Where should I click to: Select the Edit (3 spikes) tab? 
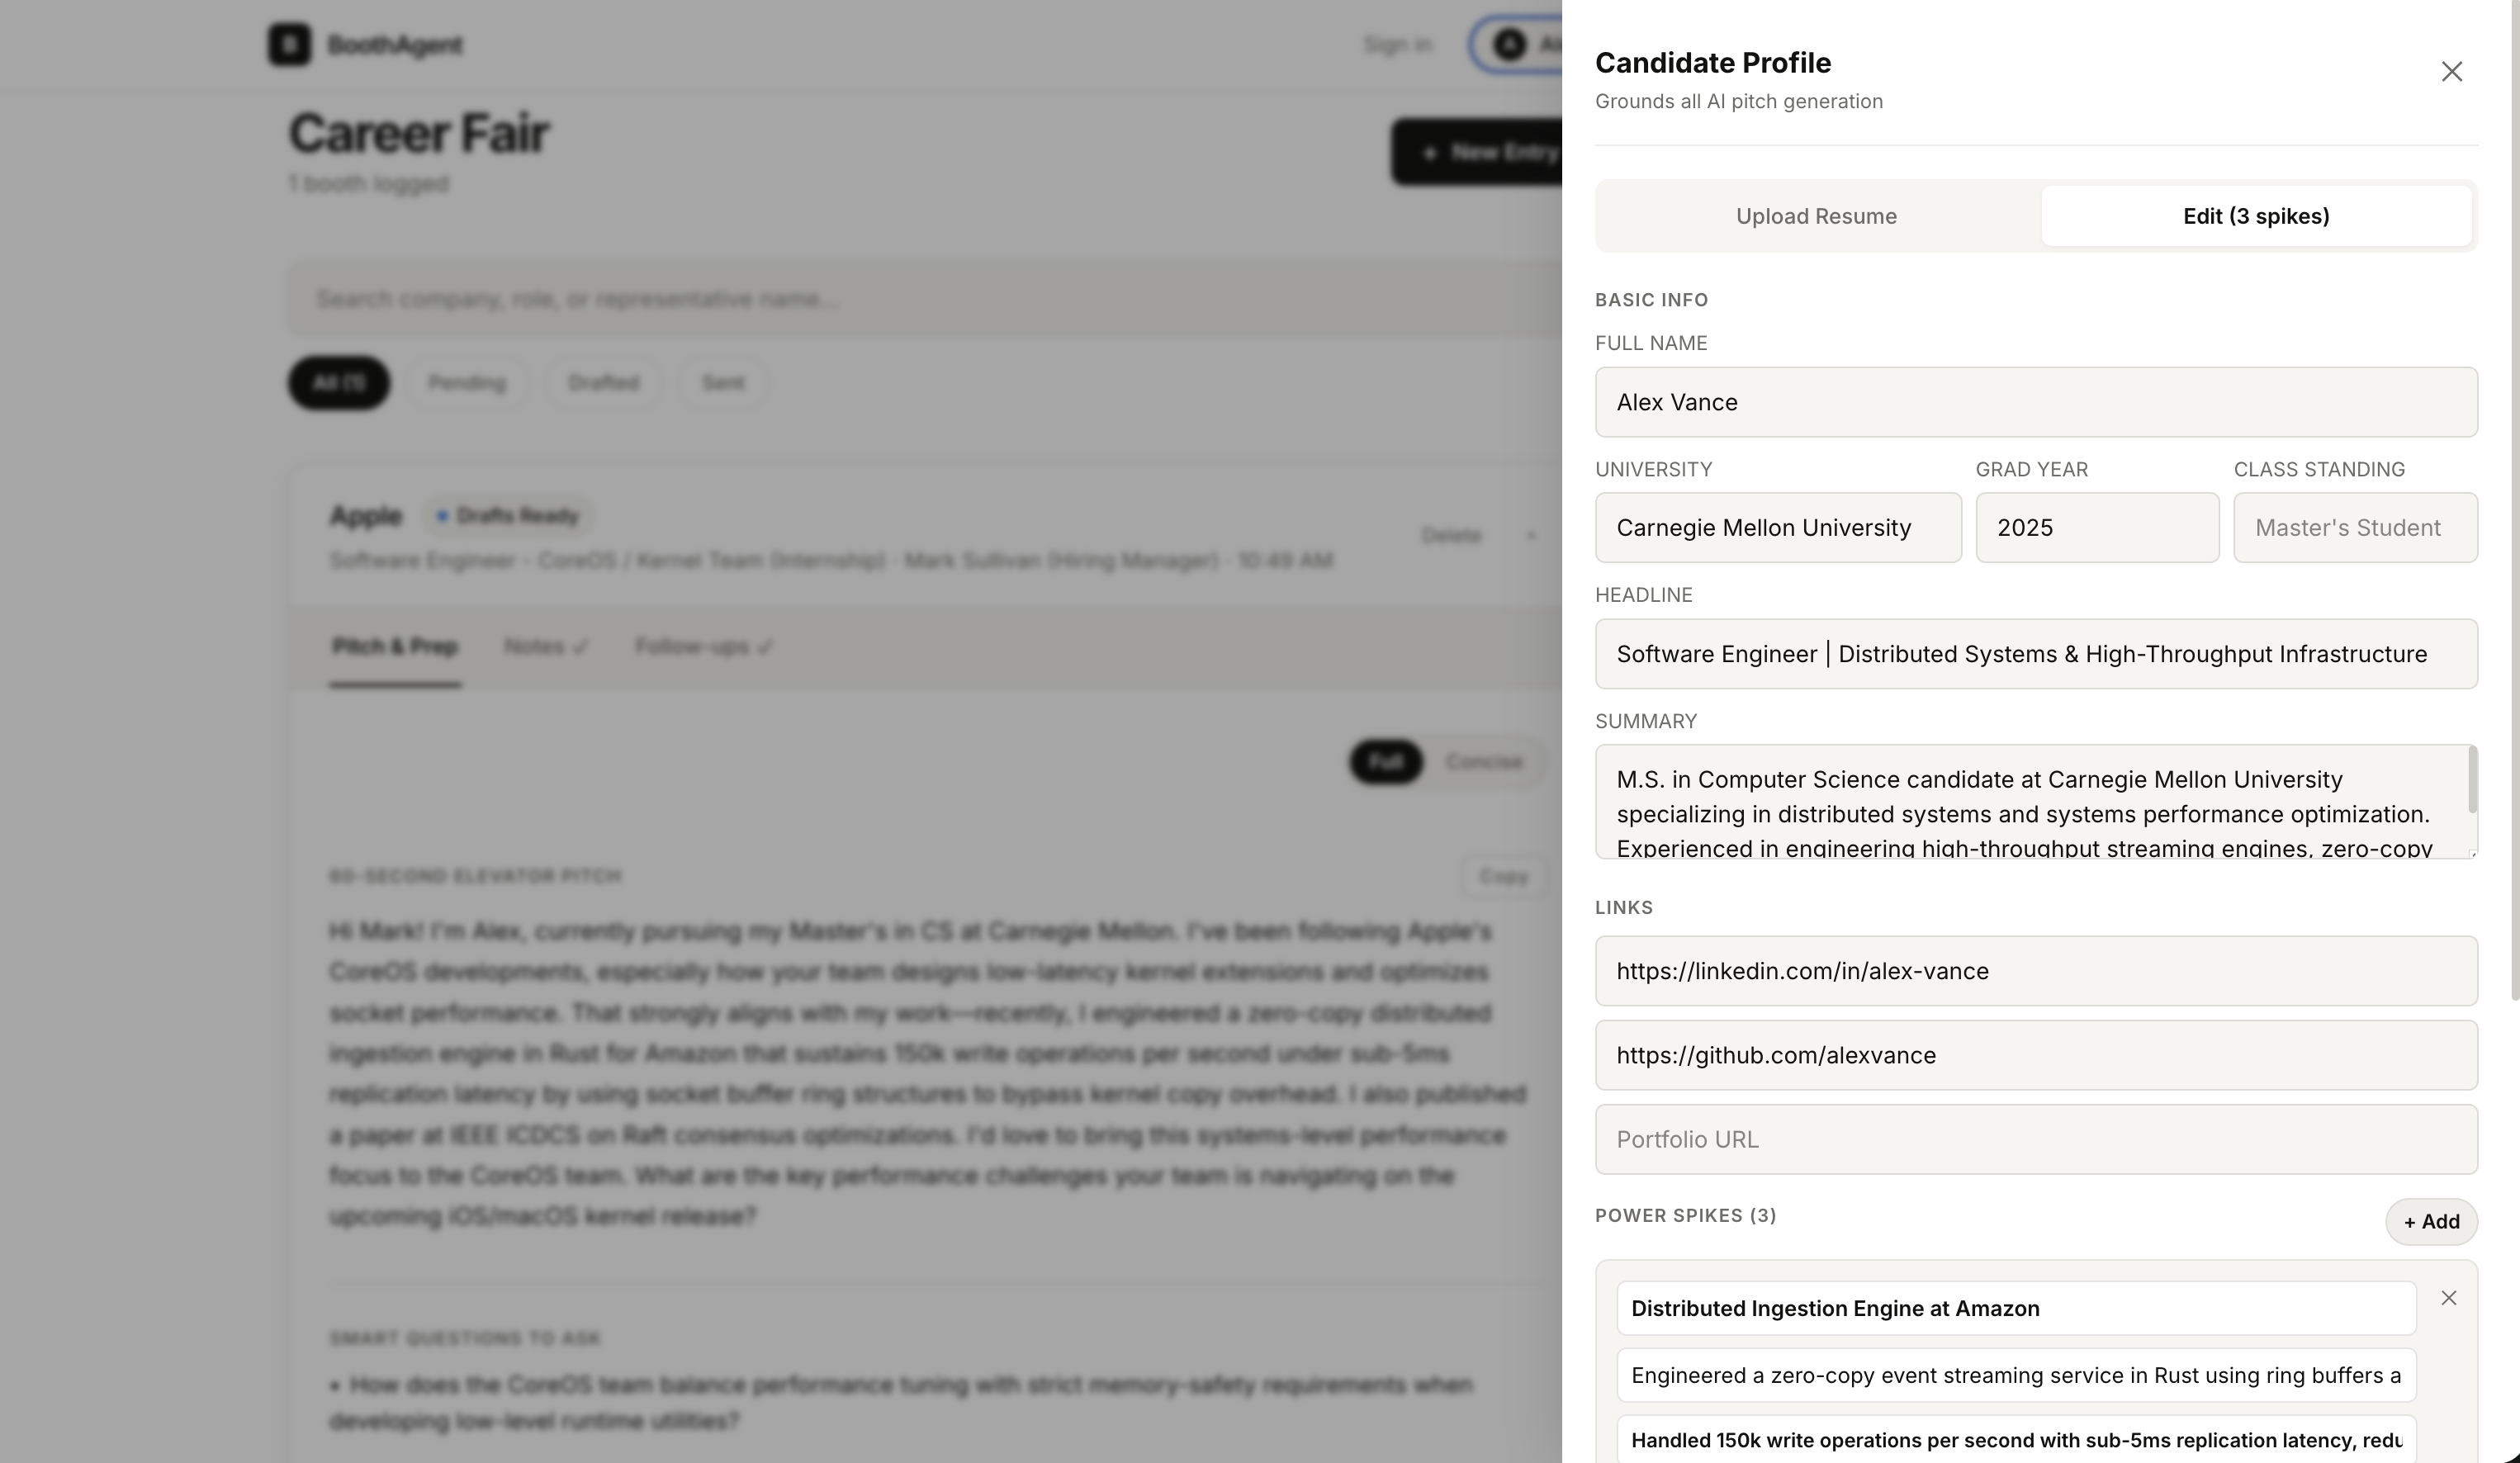coord(2256,216)
